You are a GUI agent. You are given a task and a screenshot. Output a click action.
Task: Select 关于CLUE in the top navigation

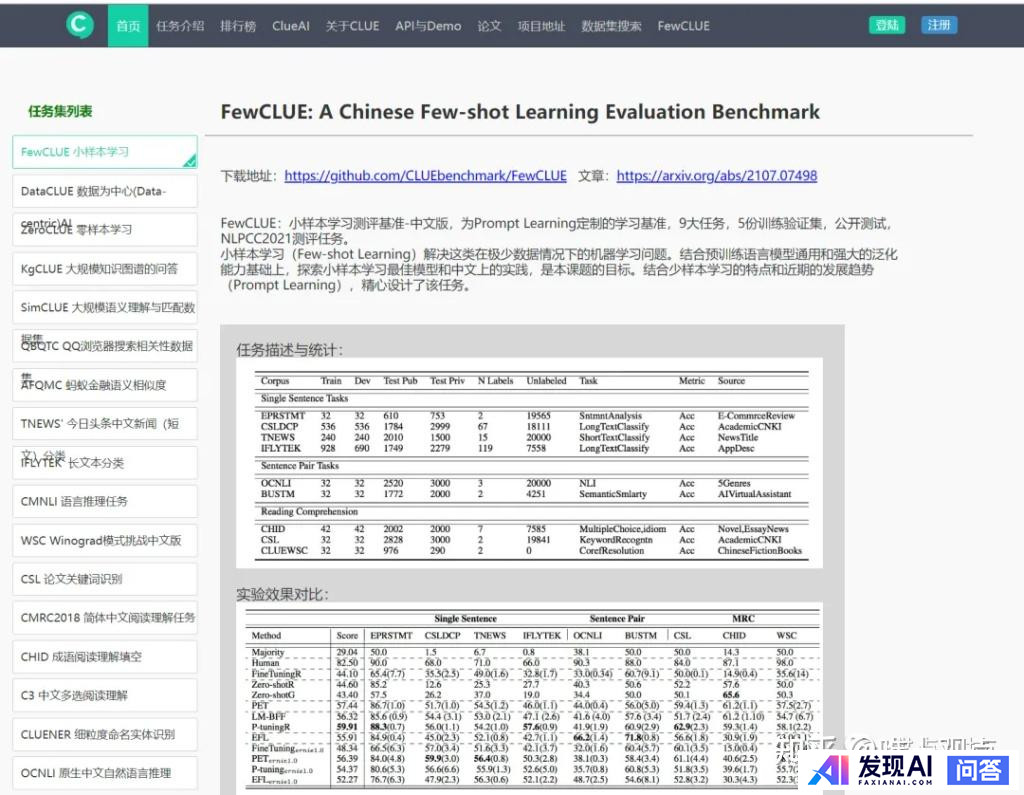pos(352,26)
